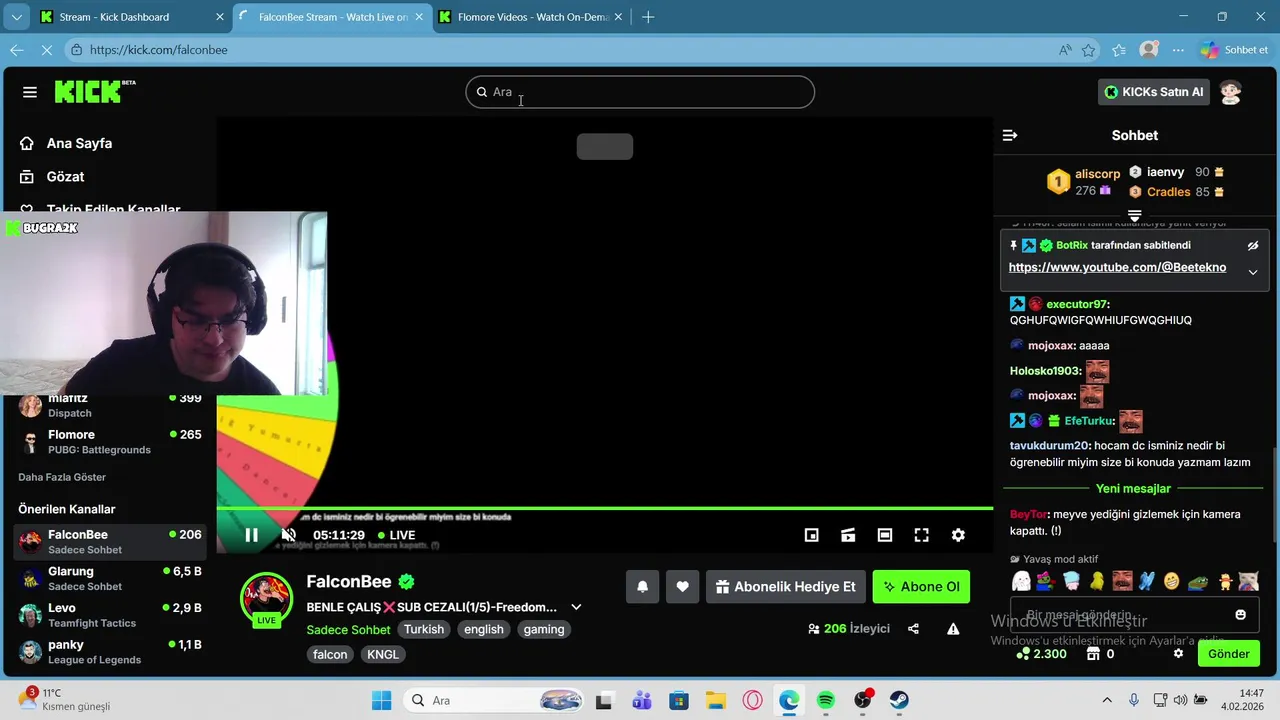Expand the chat leaderboard handle

pos(1135,215)
